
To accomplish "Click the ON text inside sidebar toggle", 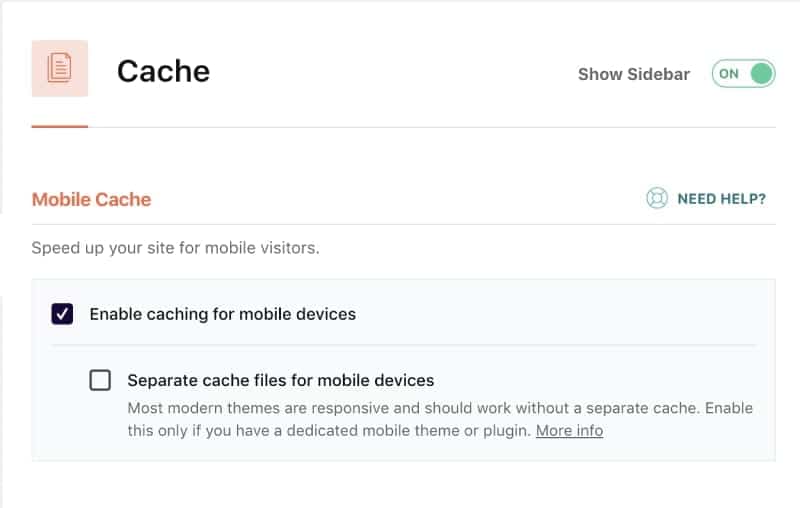I will tap(729, 74).
